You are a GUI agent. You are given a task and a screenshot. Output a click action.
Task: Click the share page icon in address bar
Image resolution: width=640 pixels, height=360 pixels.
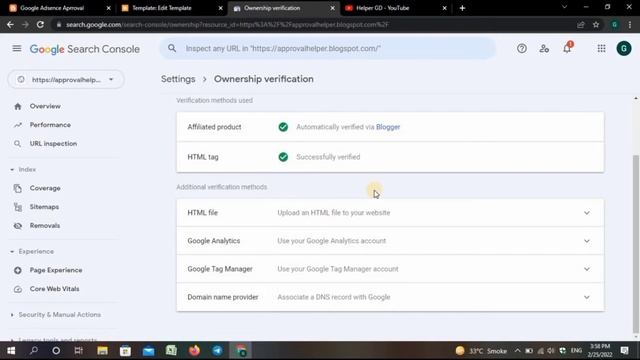pyautogui.click(x=580, y=24)
